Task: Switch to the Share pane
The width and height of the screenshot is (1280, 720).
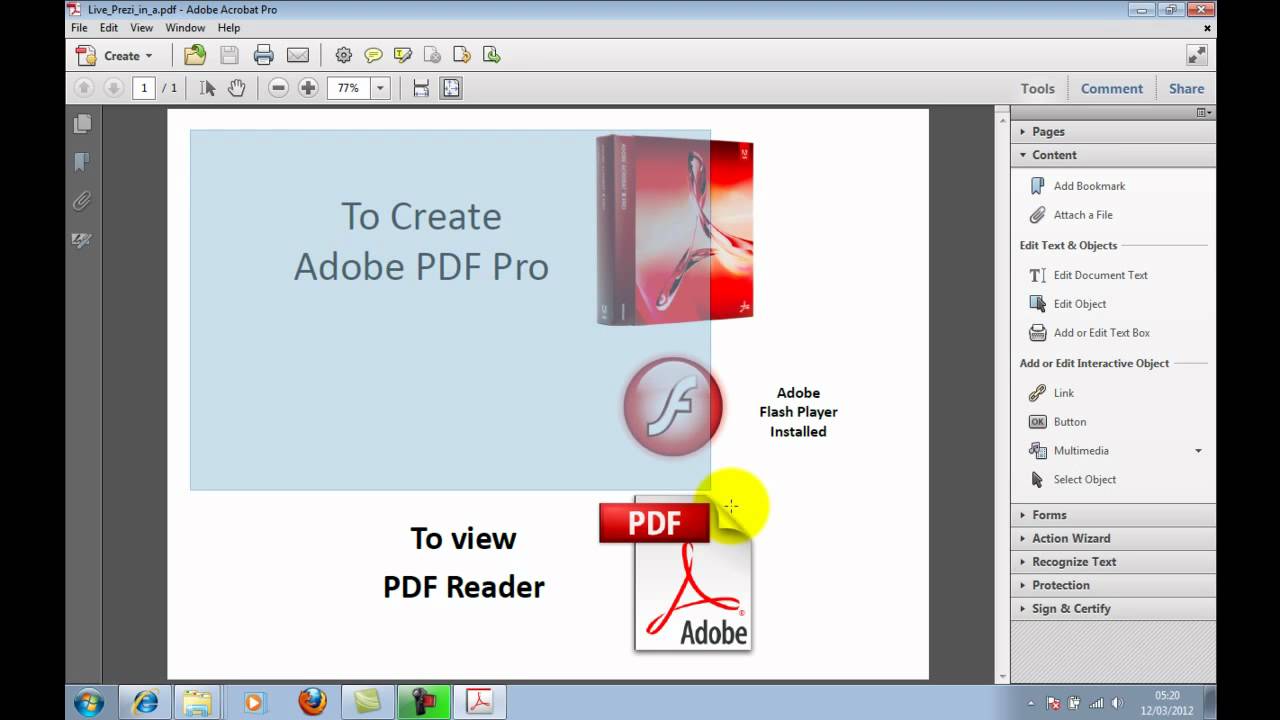Action: point(1186,88)
